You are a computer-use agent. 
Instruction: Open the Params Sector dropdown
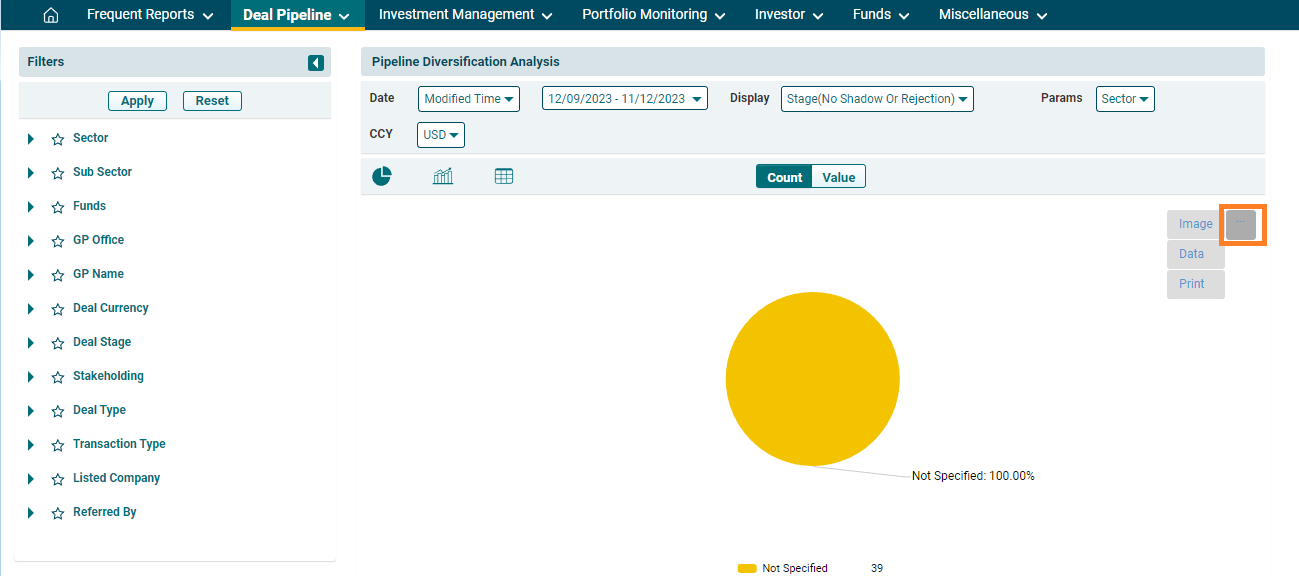(1125, 99)
